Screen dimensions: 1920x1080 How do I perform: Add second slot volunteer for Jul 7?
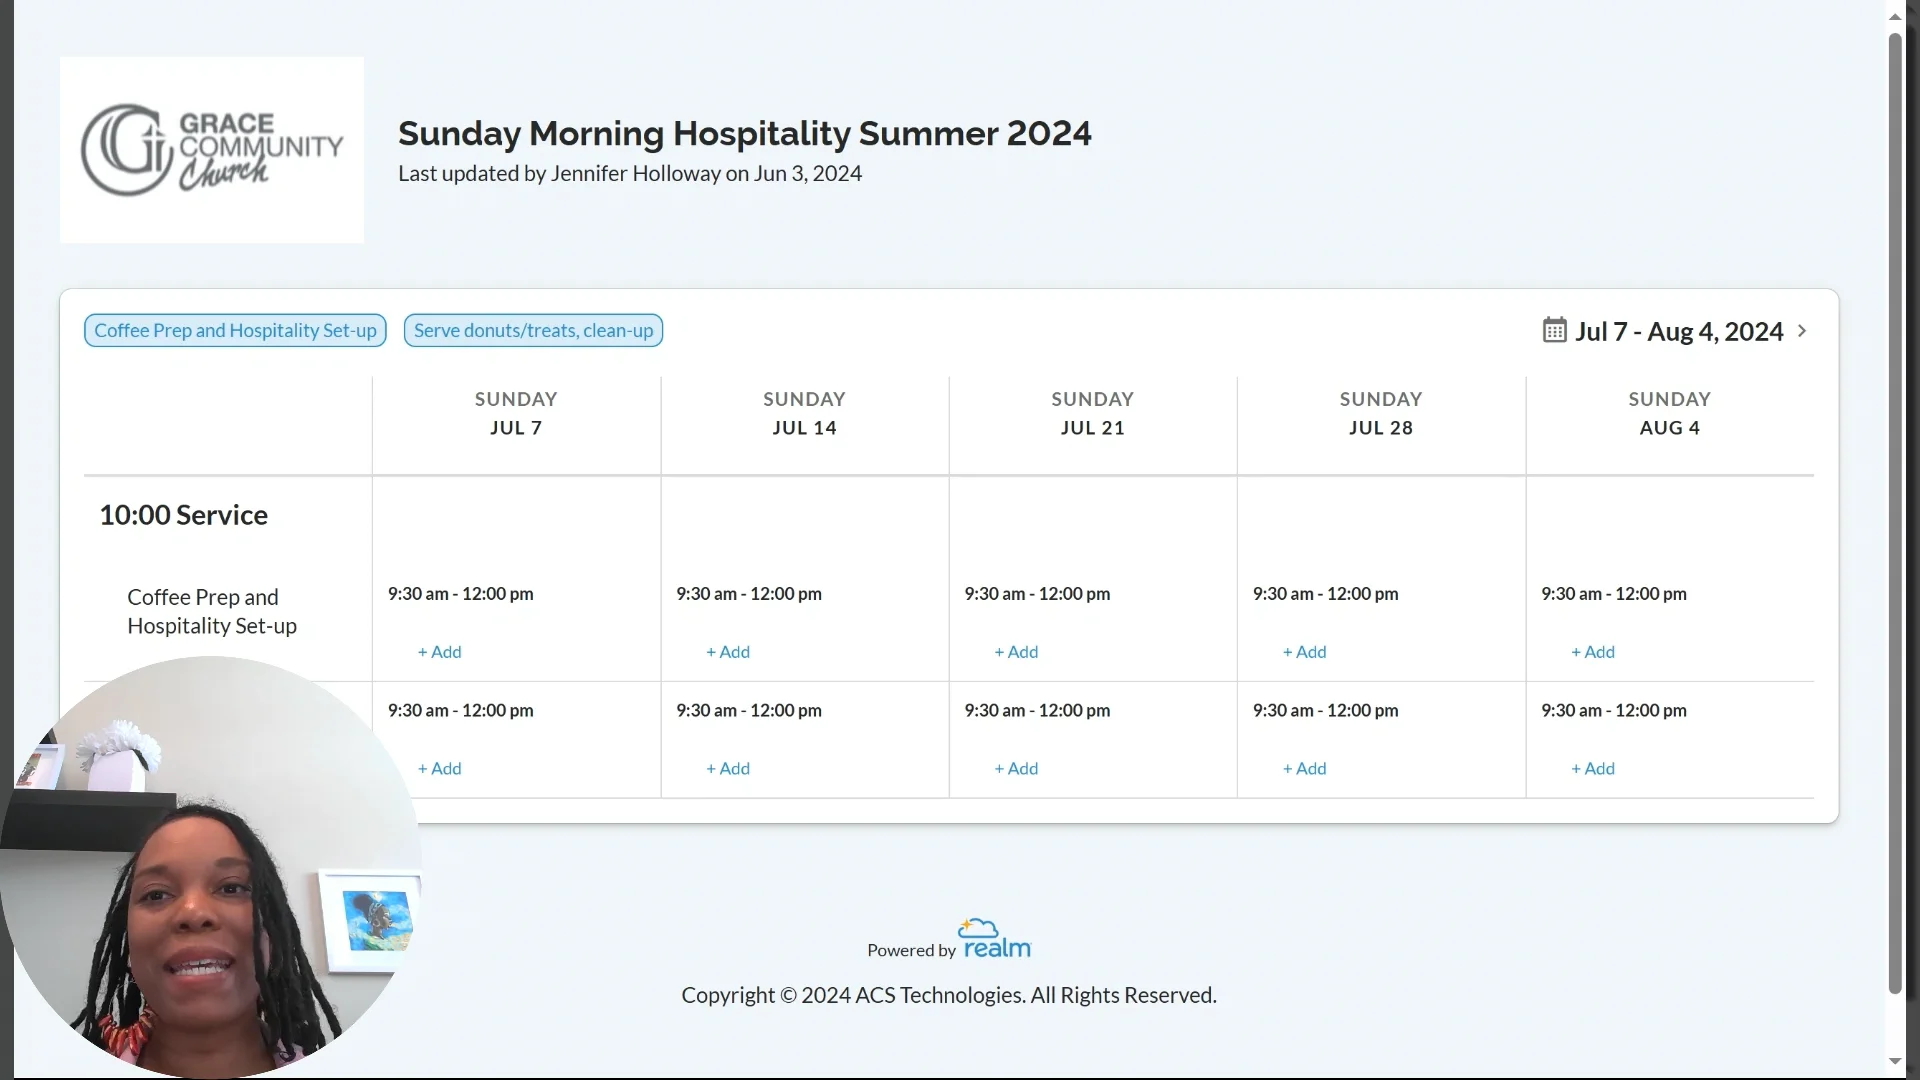tap(439, 768)
